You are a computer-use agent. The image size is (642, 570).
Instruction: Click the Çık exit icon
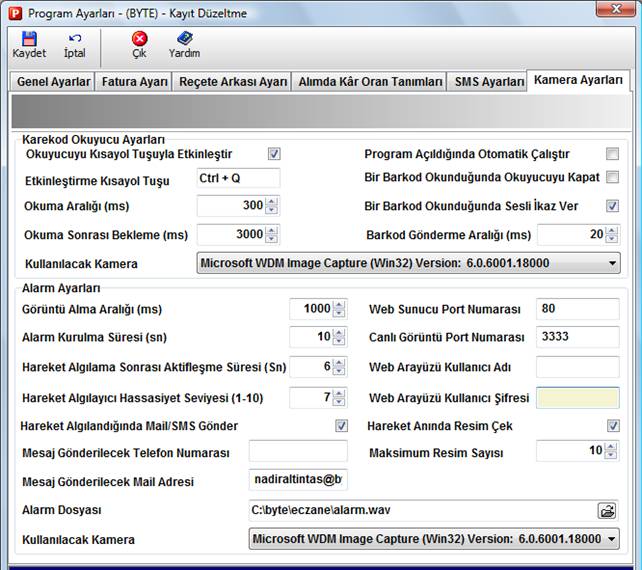[x=140, y=39]
